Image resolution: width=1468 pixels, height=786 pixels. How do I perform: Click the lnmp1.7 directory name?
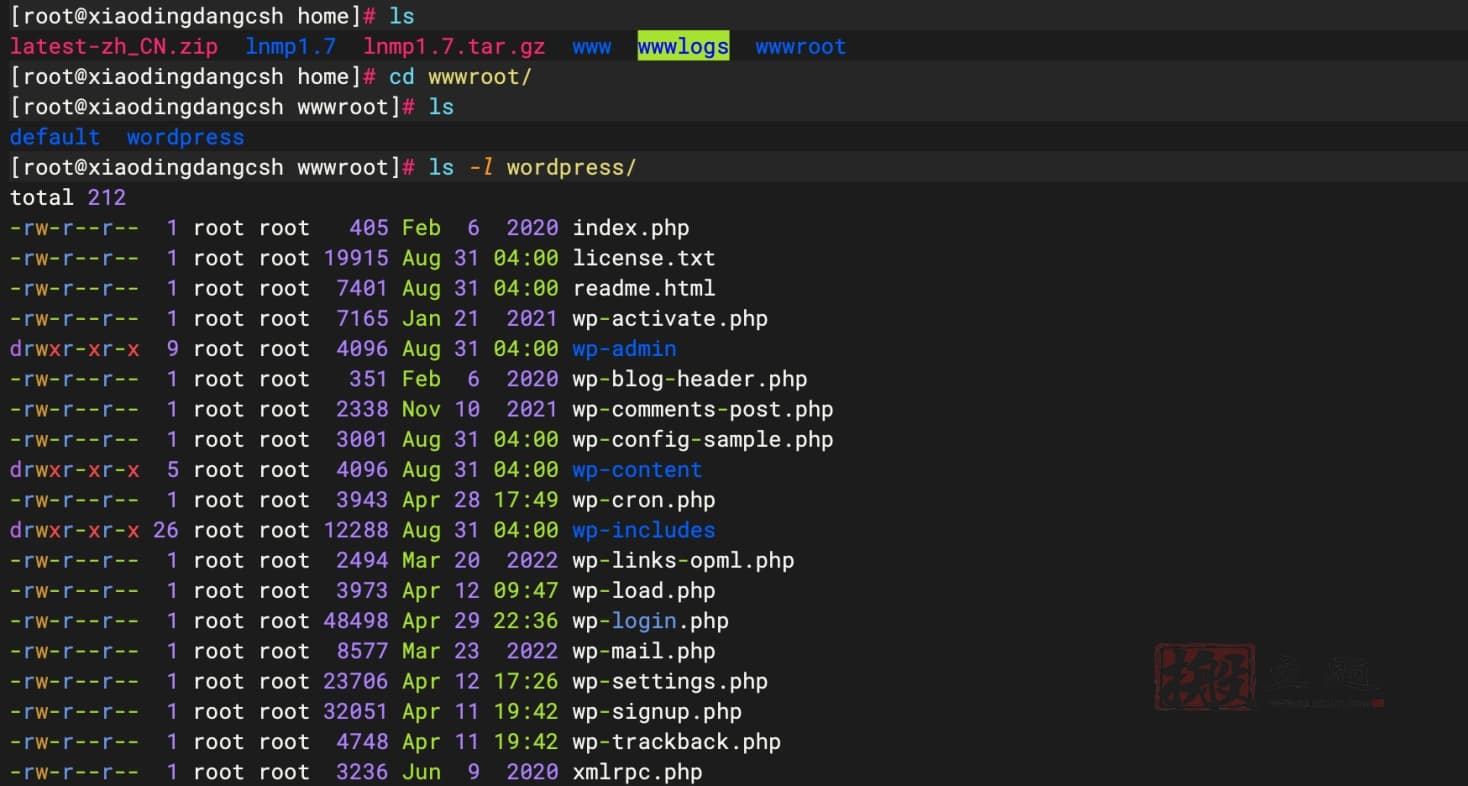tap(290, 46)
